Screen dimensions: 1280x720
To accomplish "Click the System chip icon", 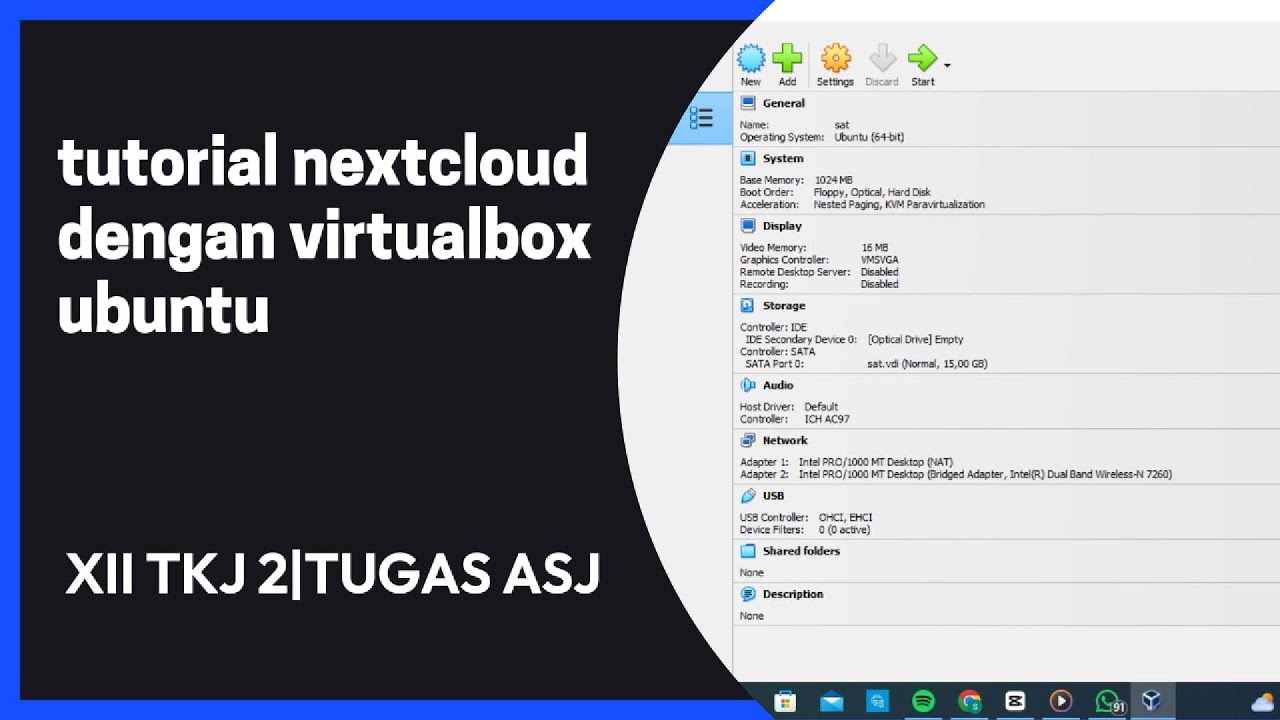I will [x=748, y=158].
